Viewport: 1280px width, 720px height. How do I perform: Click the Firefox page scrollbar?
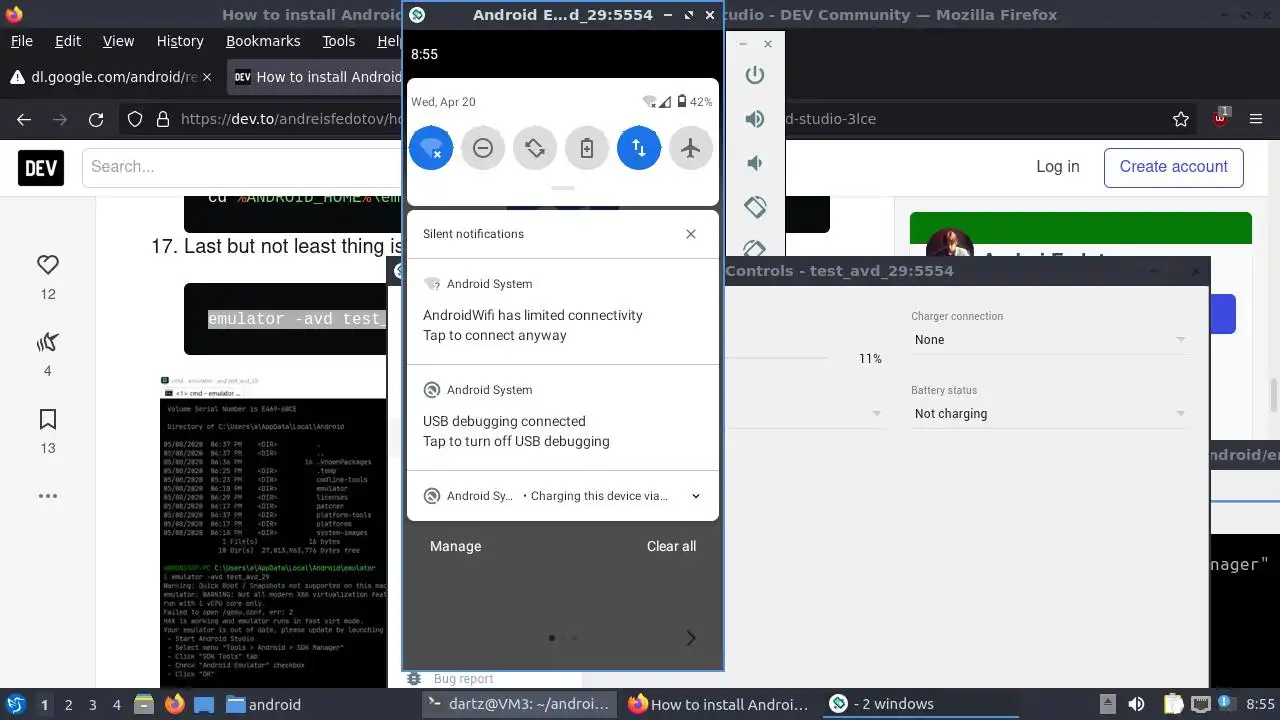(x=1274, y=395)
